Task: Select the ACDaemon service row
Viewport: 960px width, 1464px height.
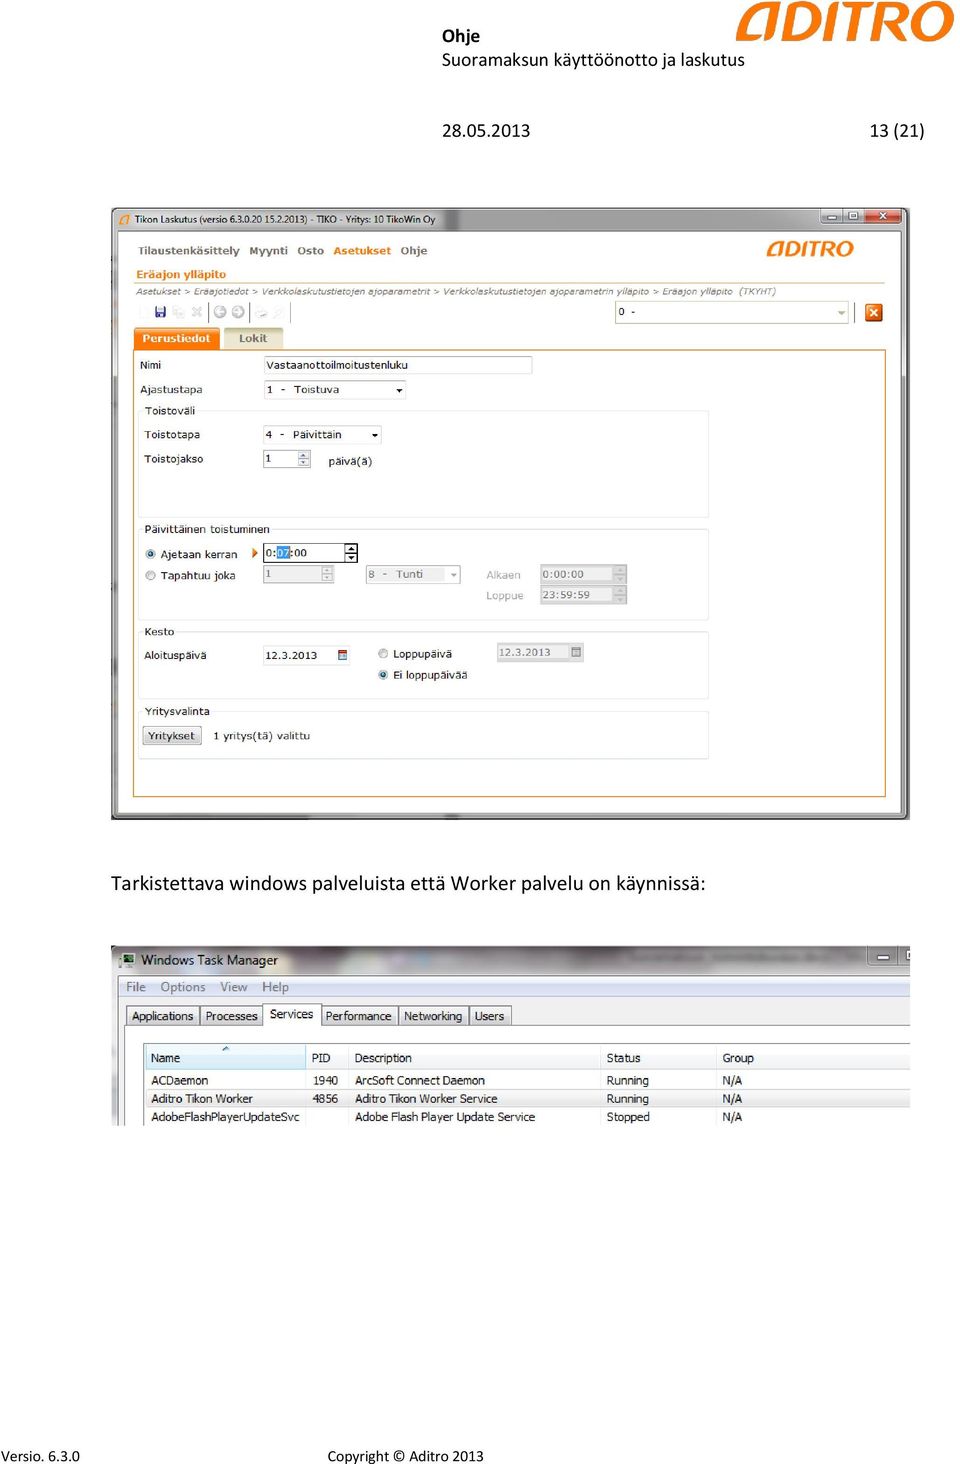Action: point(528,1081)
